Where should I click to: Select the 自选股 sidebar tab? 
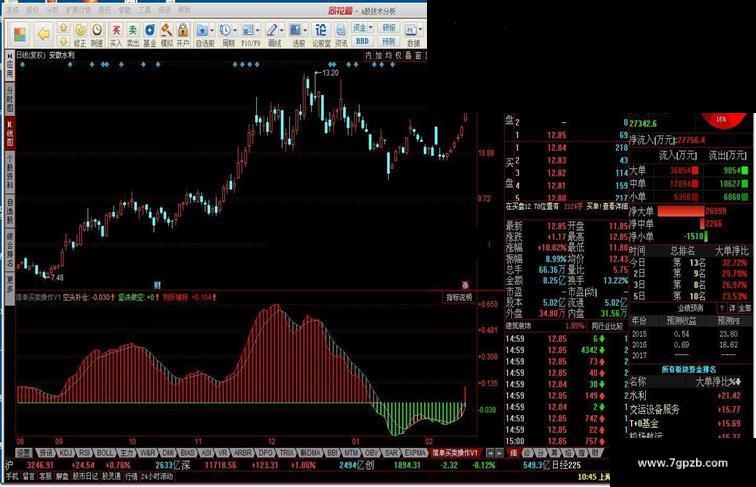pos(10,211)
